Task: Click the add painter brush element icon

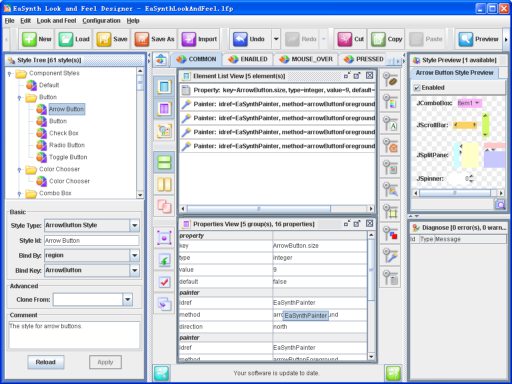Action: tap(390, 256)
